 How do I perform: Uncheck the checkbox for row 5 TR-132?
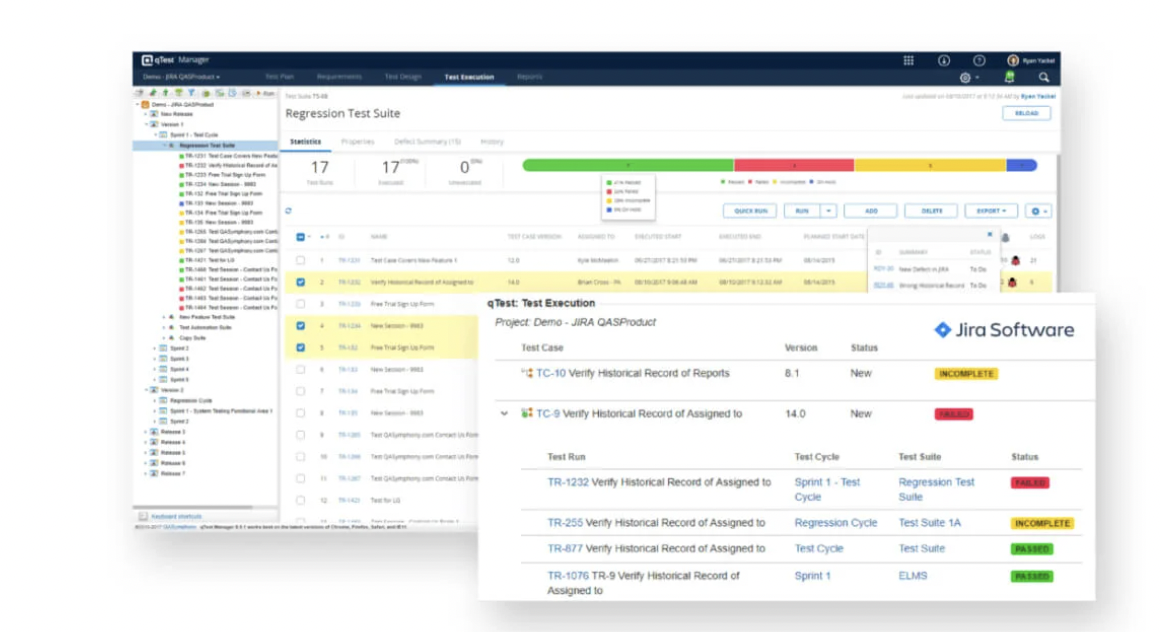coord(300,347)
